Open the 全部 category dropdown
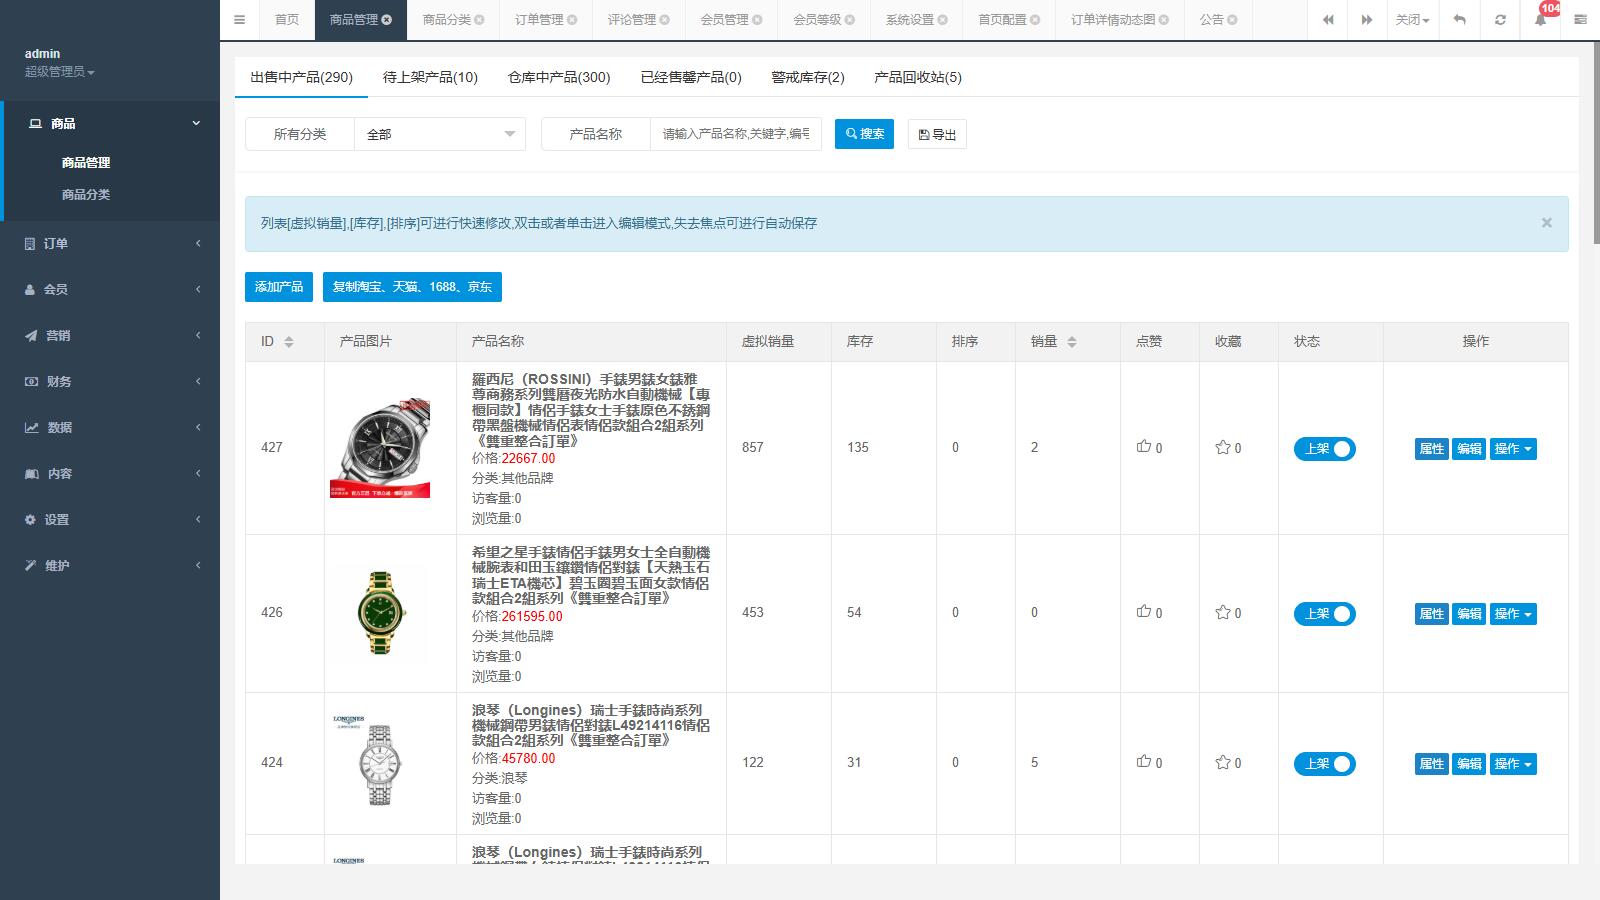 [x=440, y=134]
